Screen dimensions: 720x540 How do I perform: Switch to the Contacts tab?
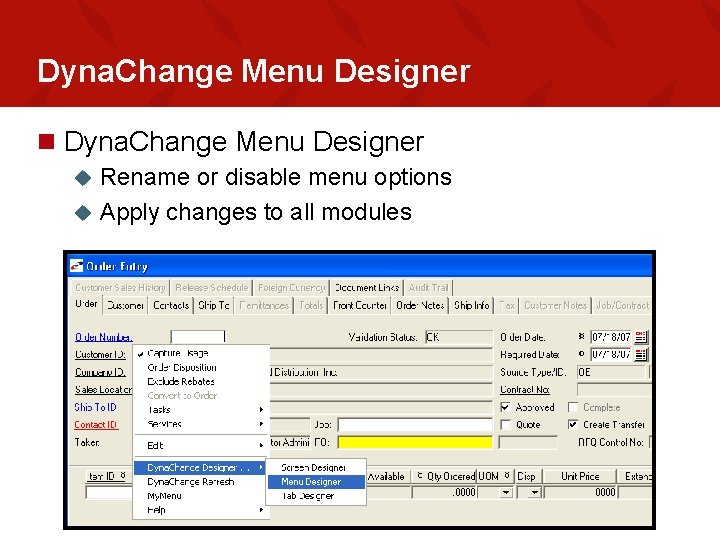(x=171, y=305)
